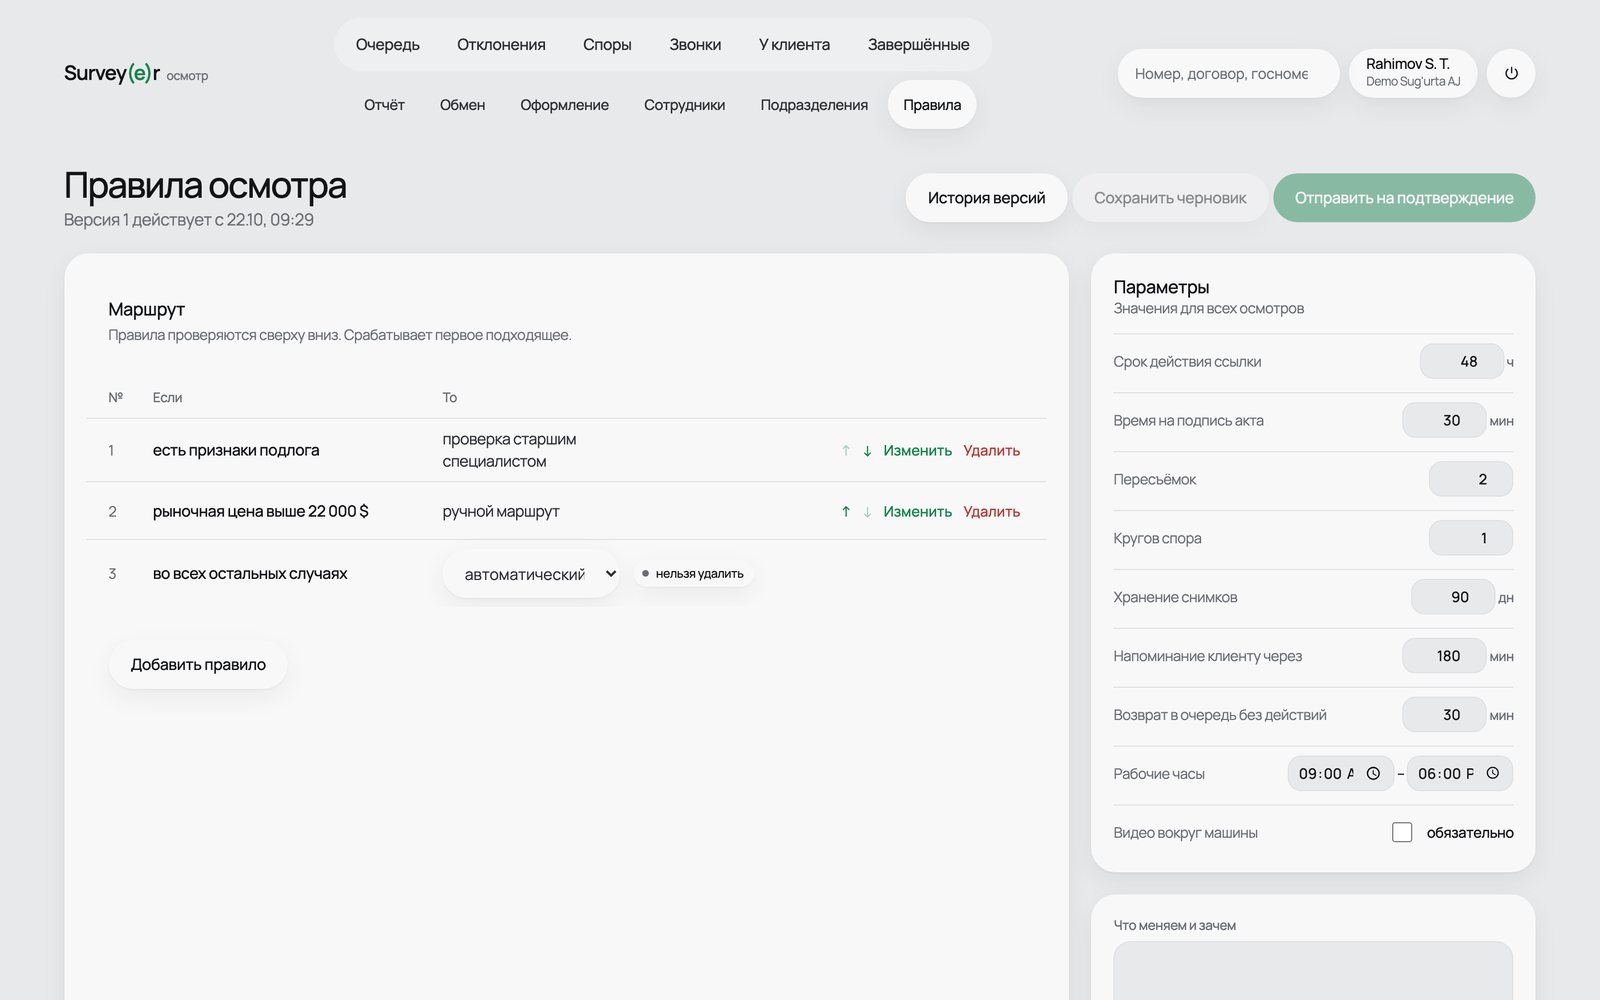
Task: Move rule 1 down with the arrow
Action: 867,451
